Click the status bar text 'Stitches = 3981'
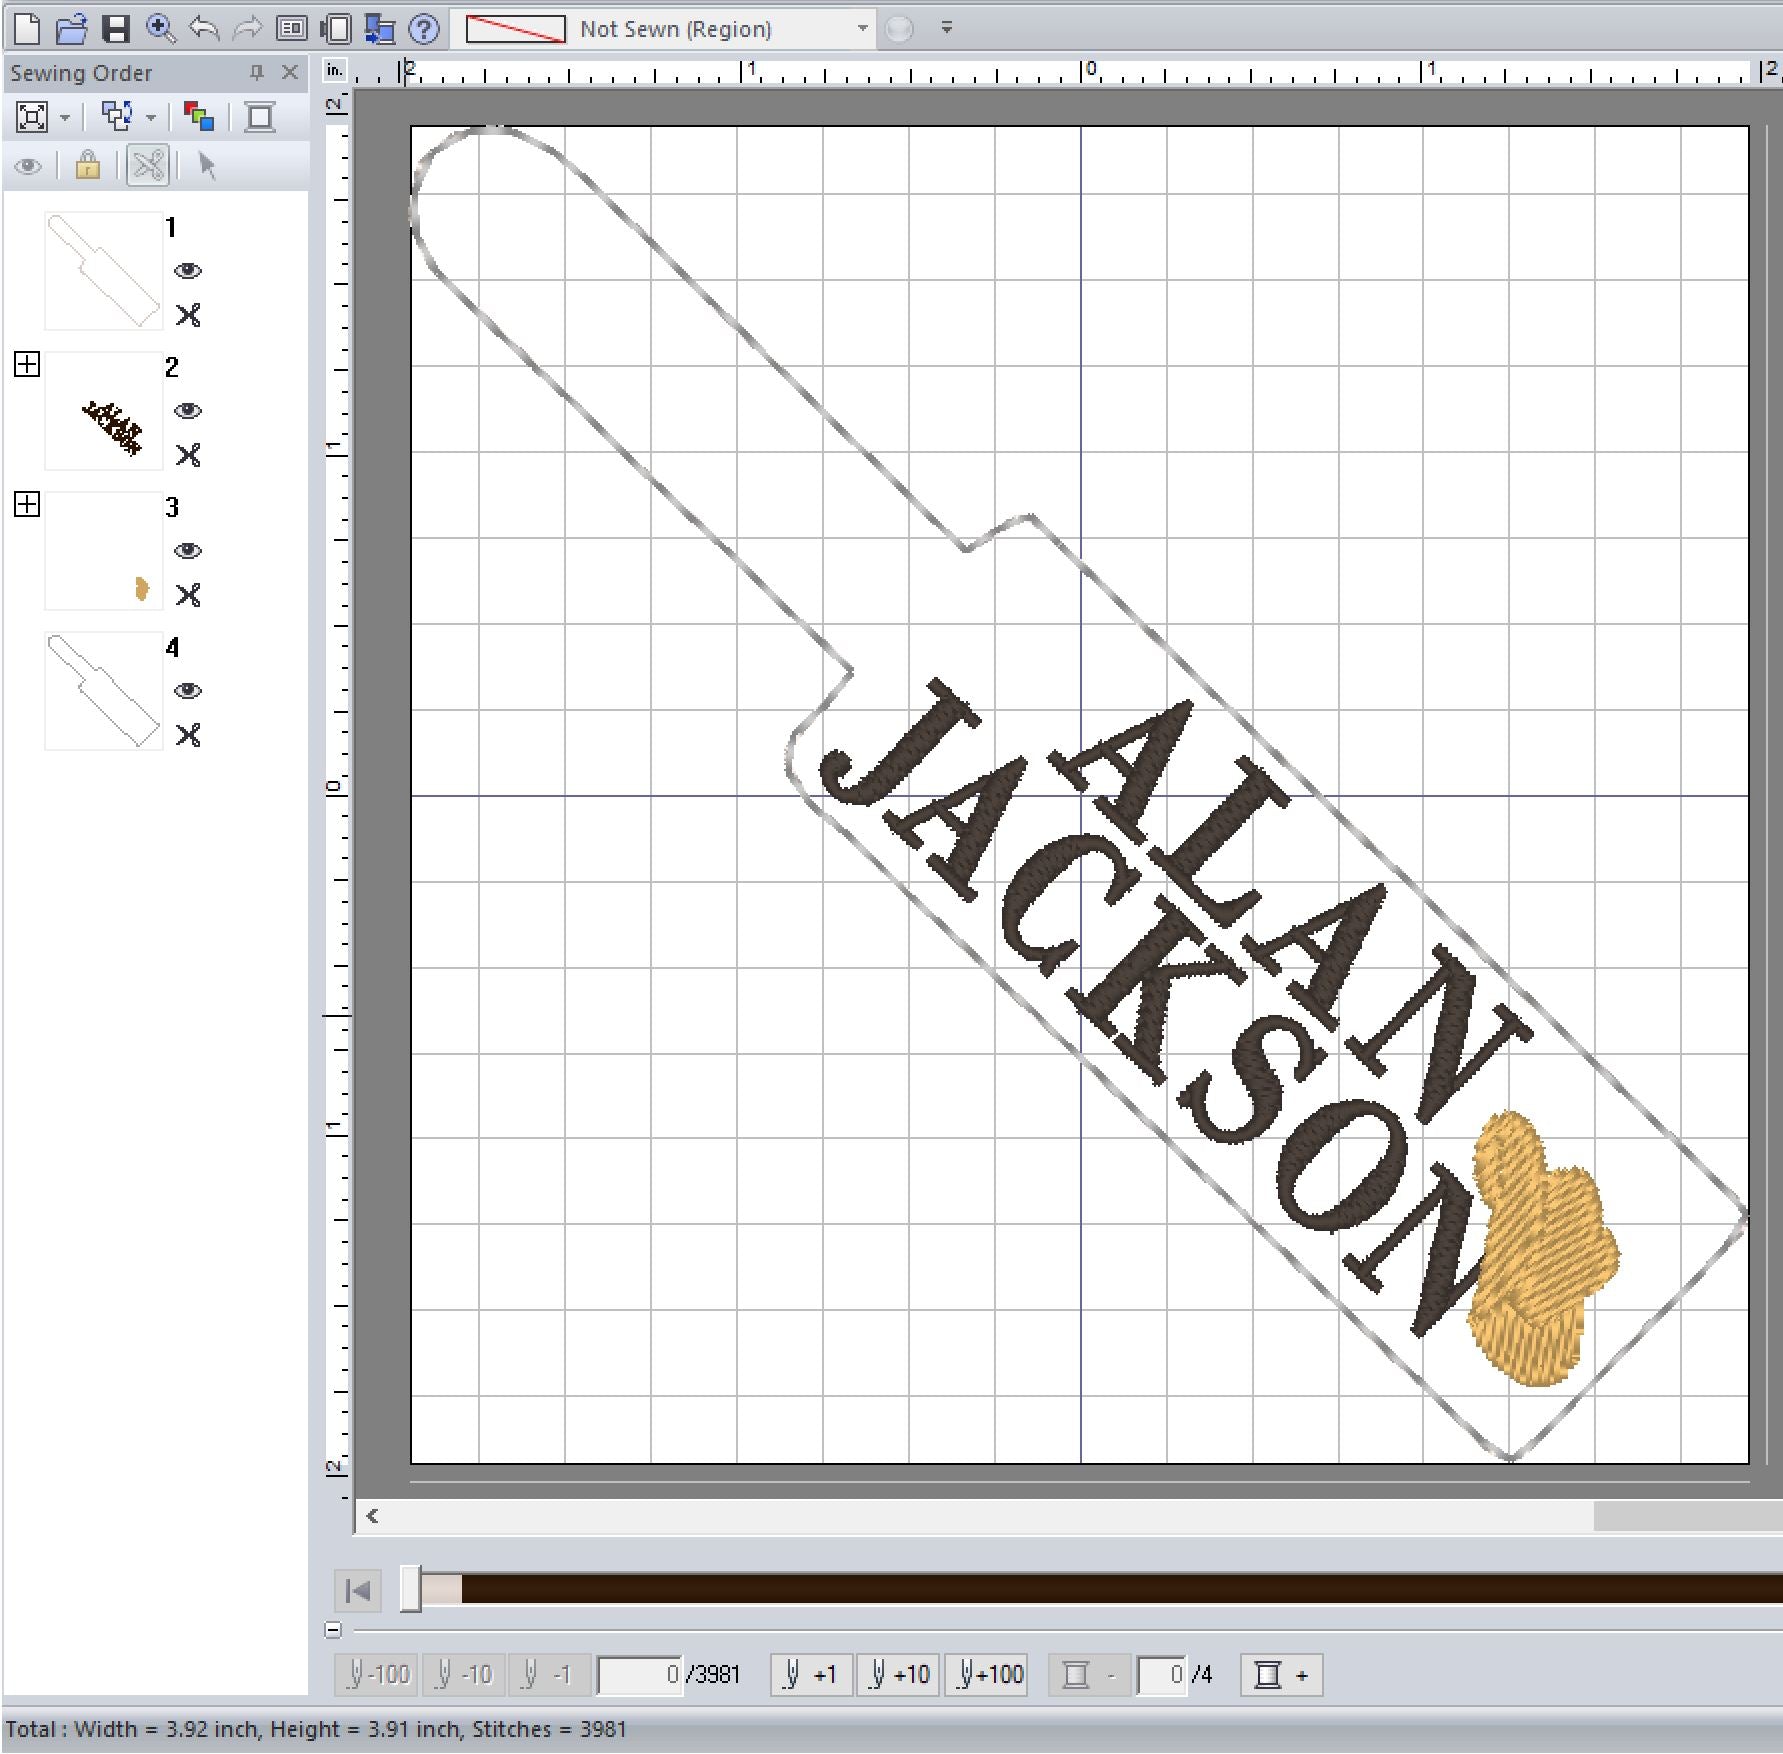 point(549,1729)
